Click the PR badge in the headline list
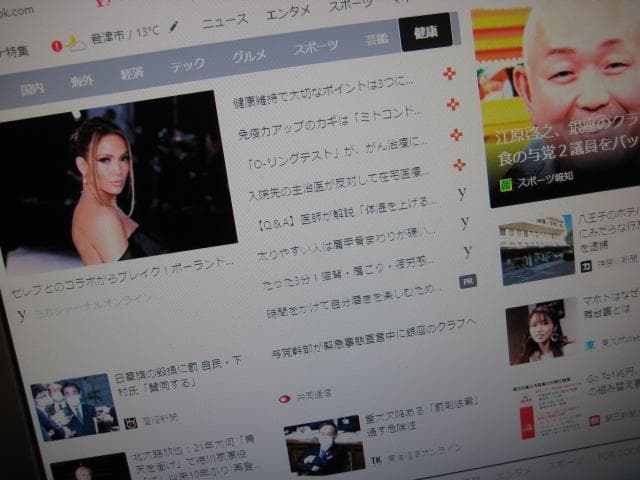Image resolution: width=640 pixels, height=480 pixels. [x=467, y=282]
